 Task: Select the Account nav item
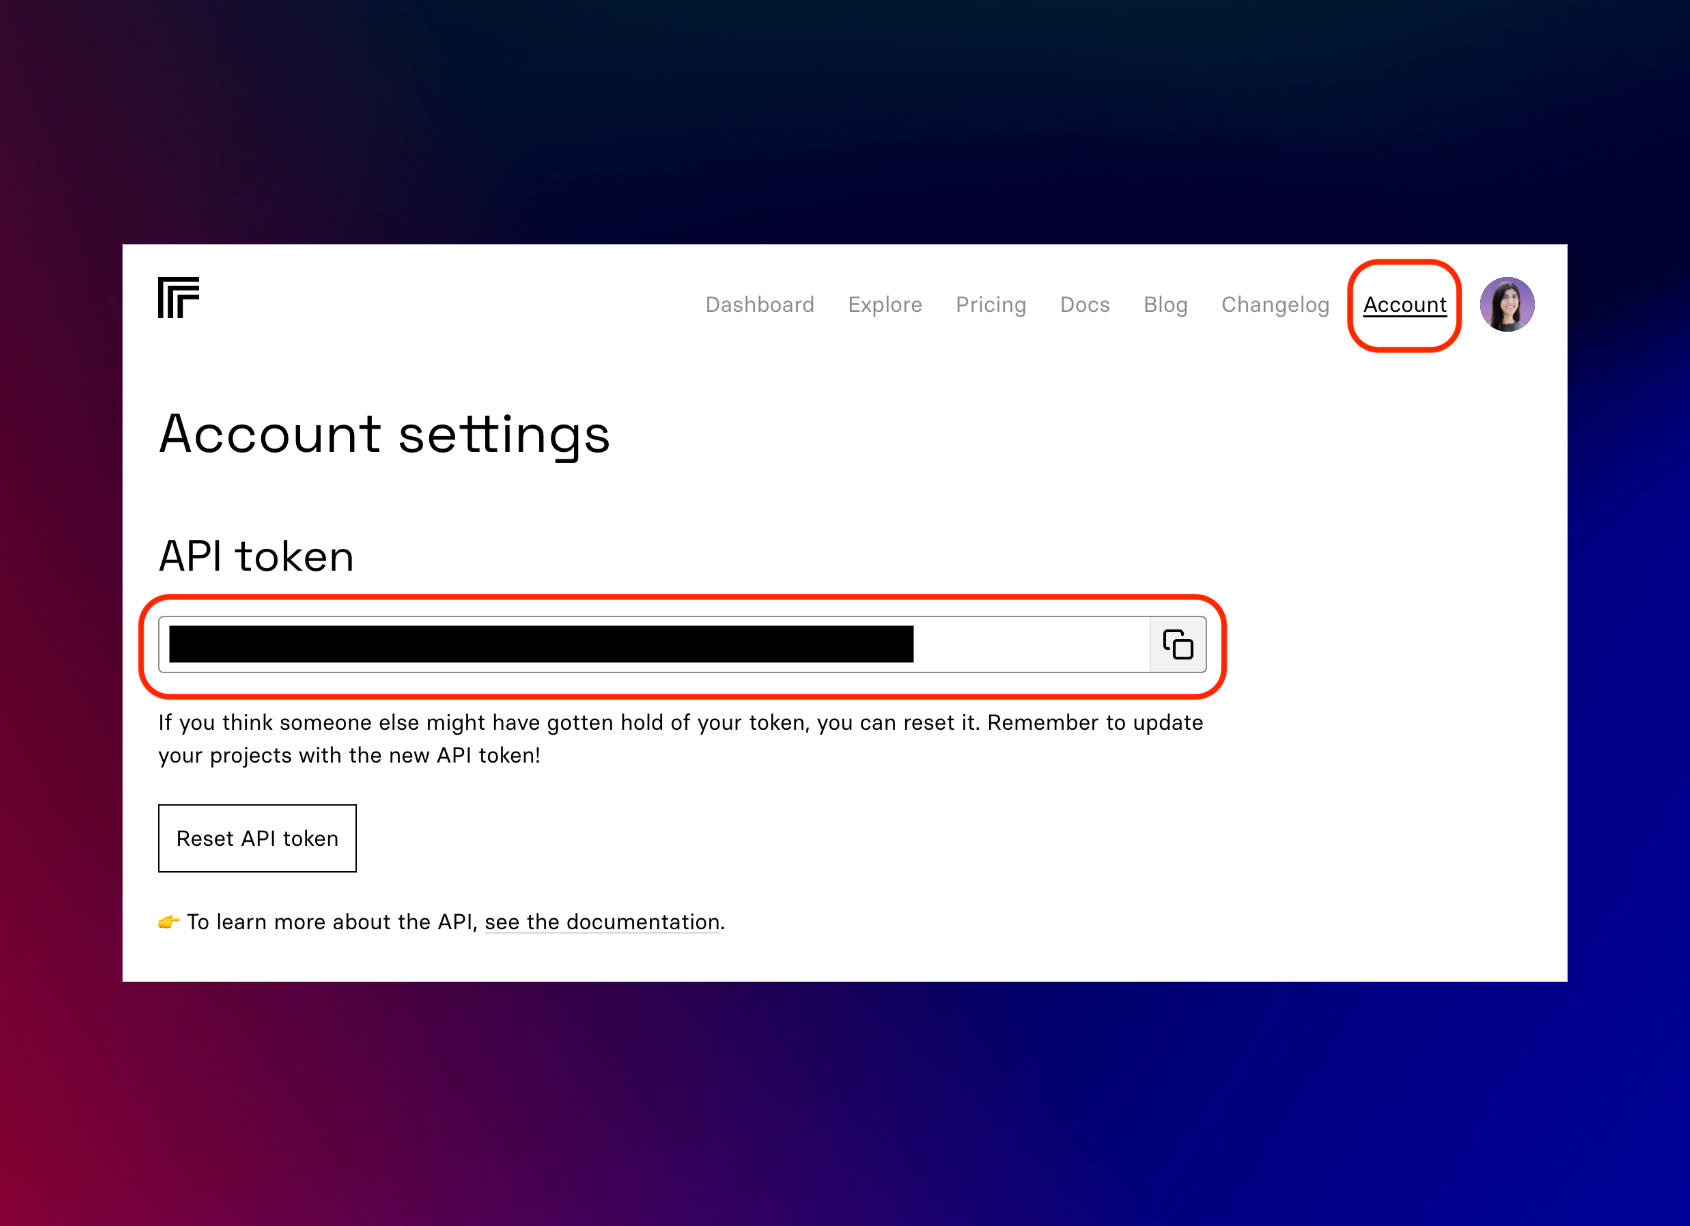pos(1404,305)
